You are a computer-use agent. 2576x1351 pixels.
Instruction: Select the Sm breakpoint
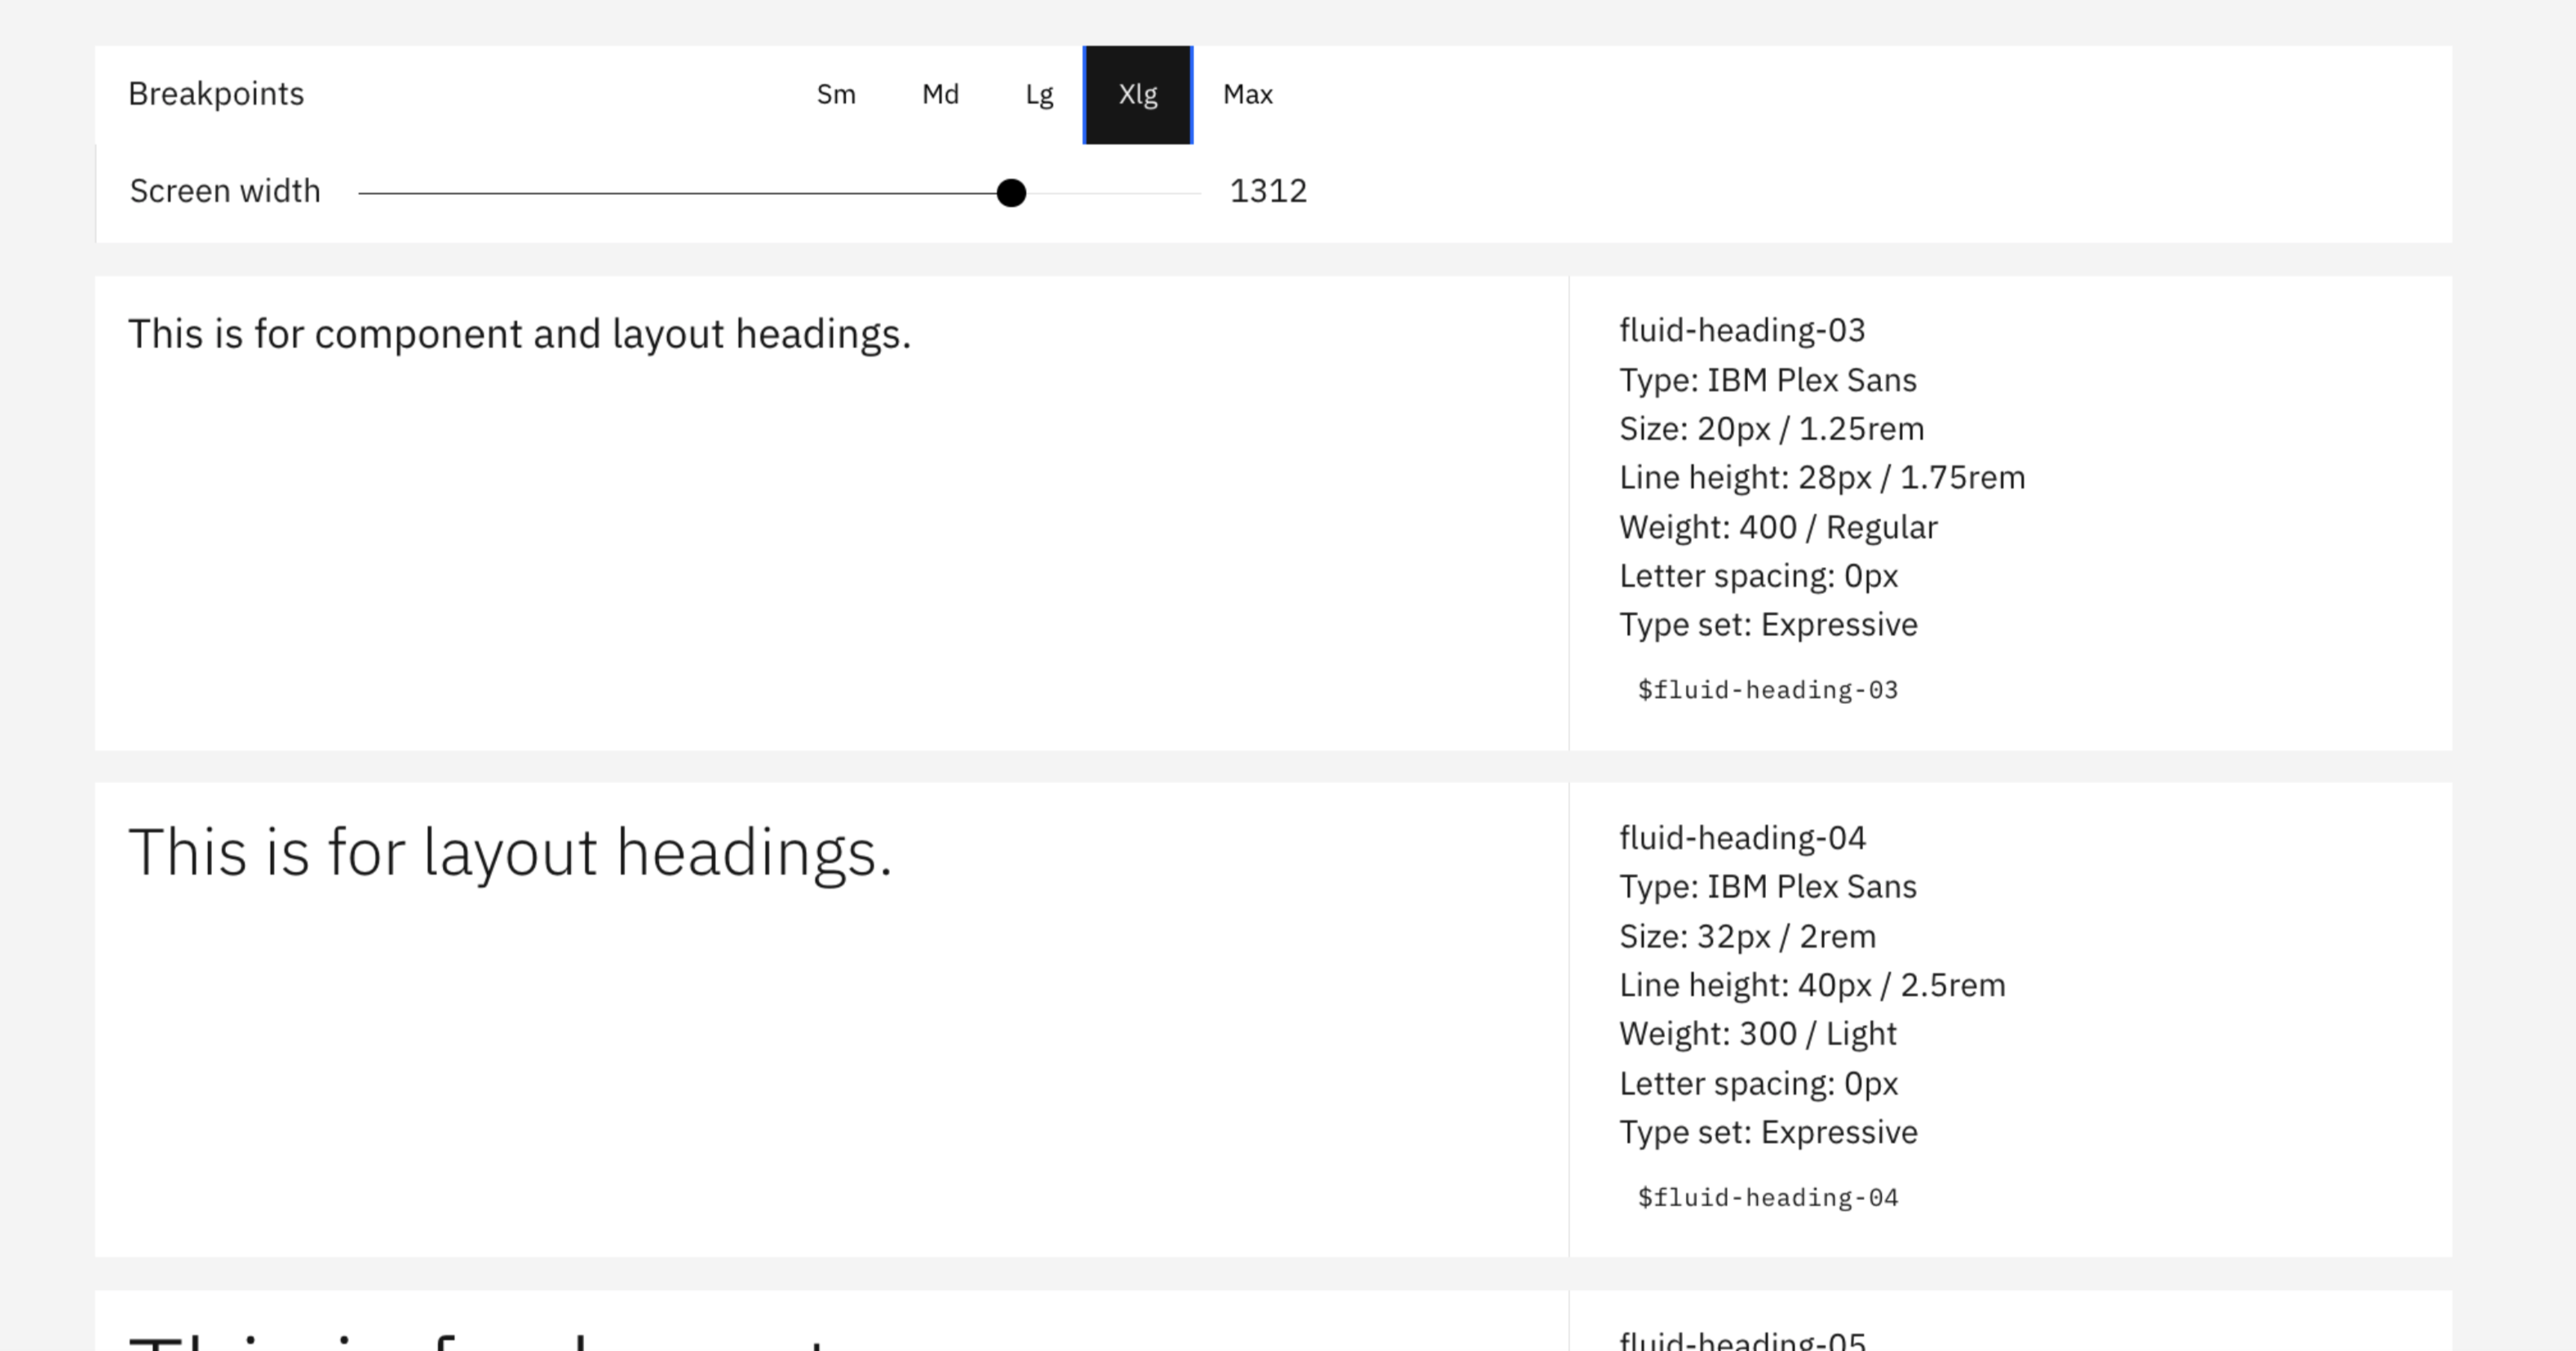pos(836,94)
